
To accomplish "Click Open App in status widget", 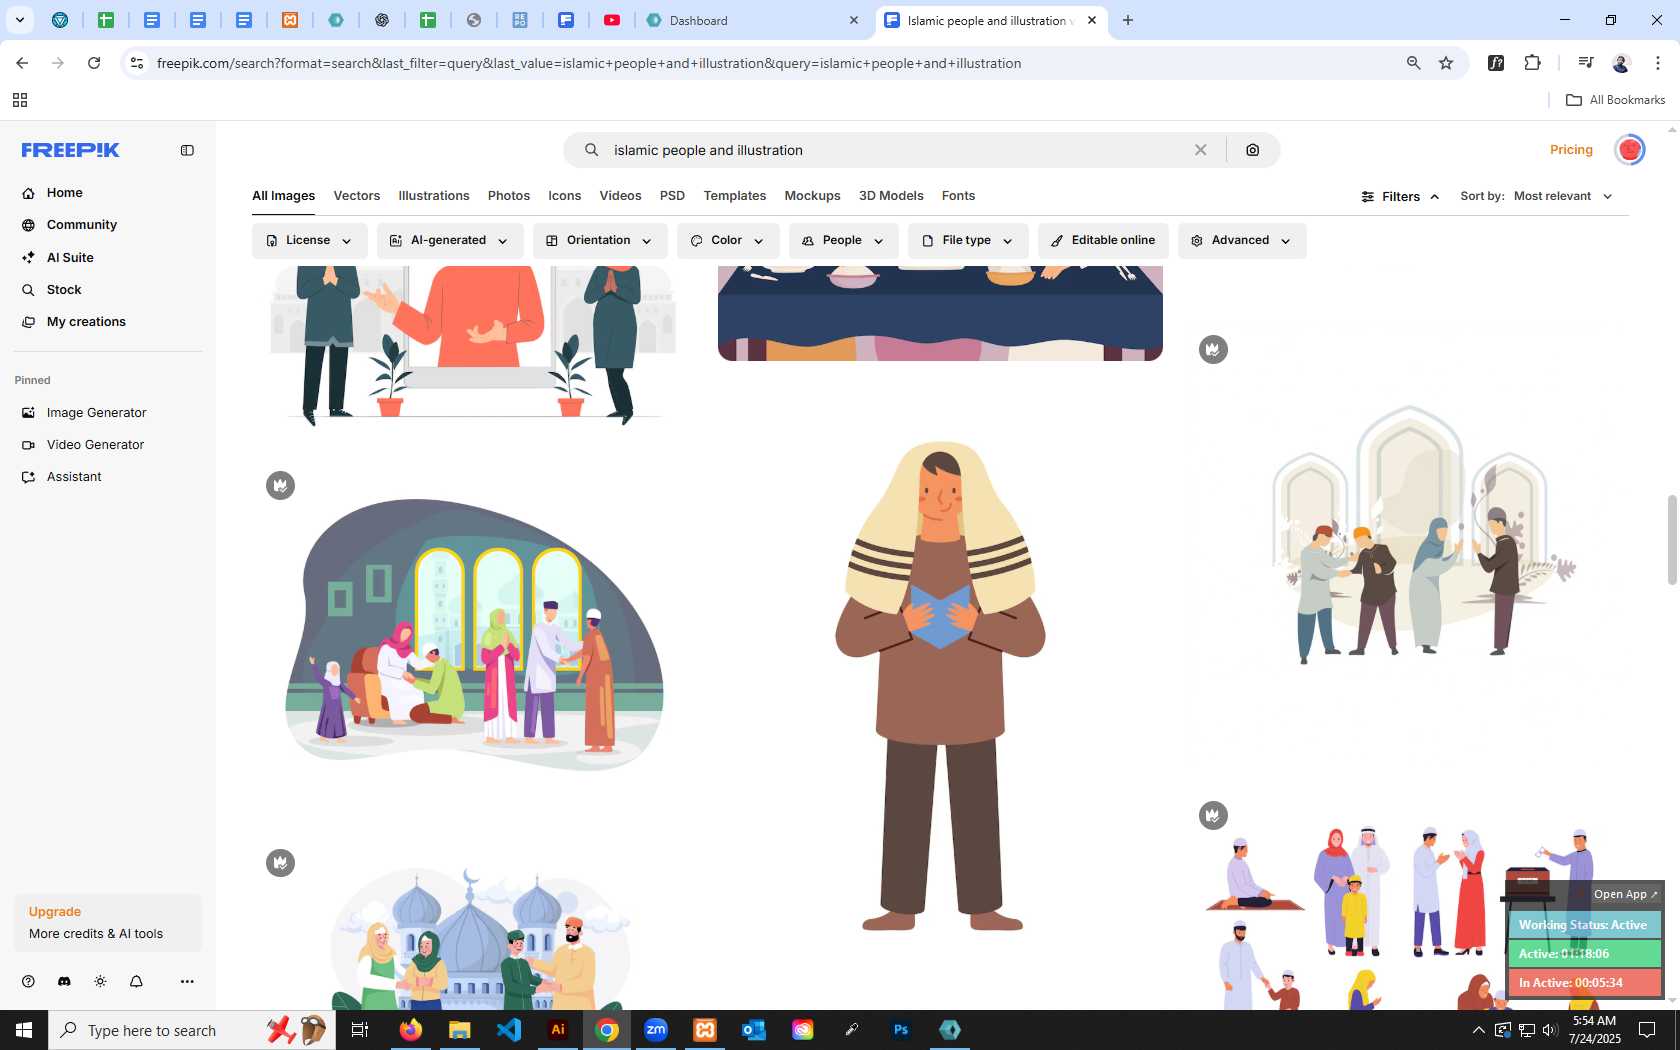I will click(x=1625, y=895).
